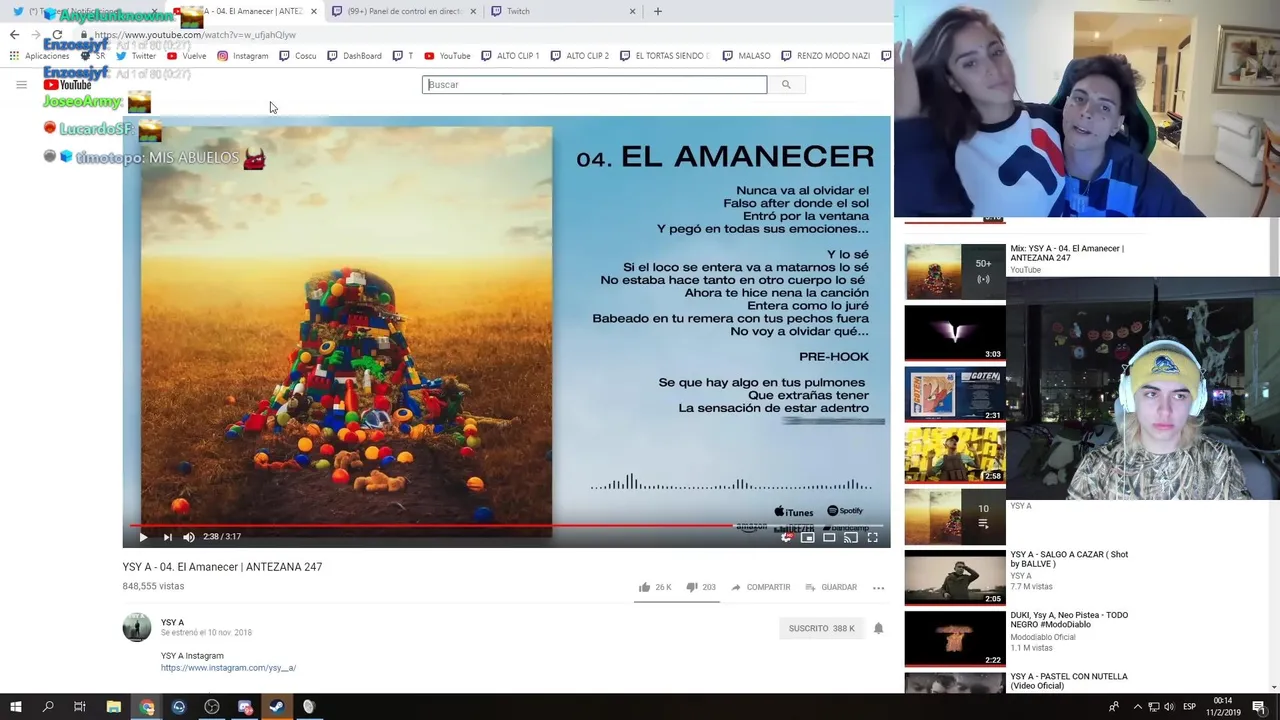
Task: Open YSY A Instagram link
Action: 228,668
